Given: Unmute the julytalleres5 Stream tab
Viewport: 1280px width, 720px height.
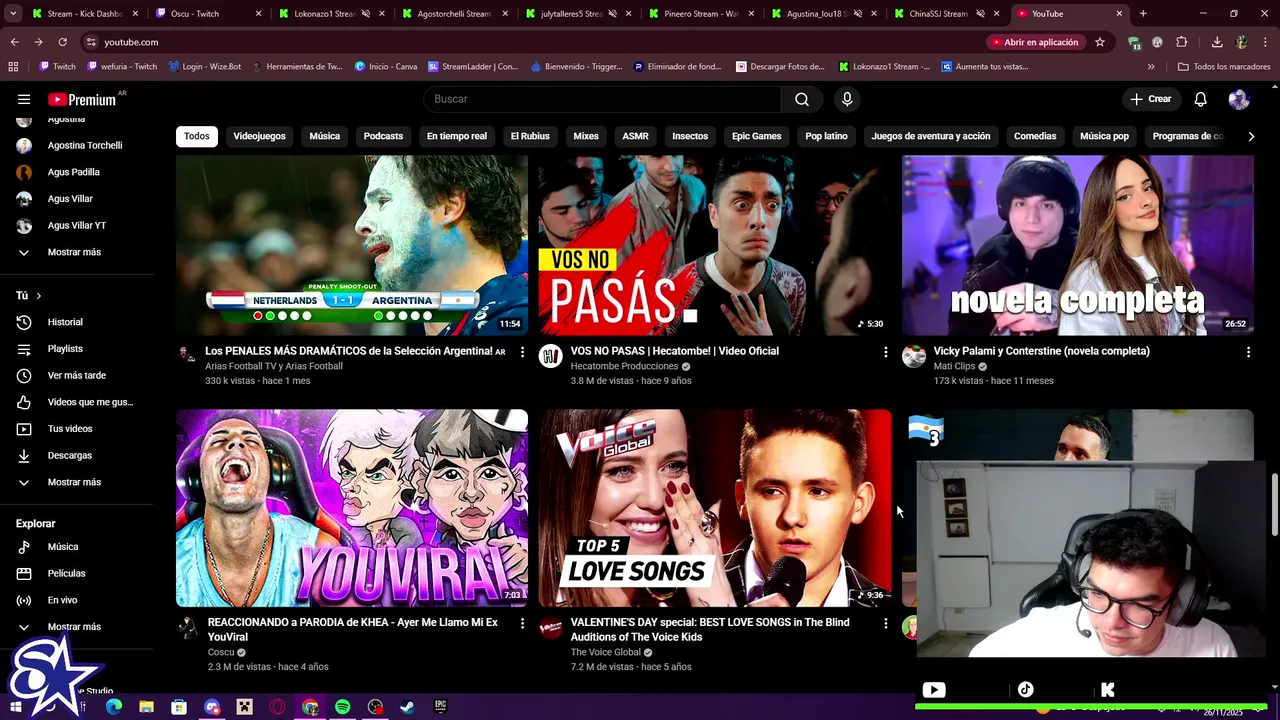Looking at the screenshot, I should [611, 14].
